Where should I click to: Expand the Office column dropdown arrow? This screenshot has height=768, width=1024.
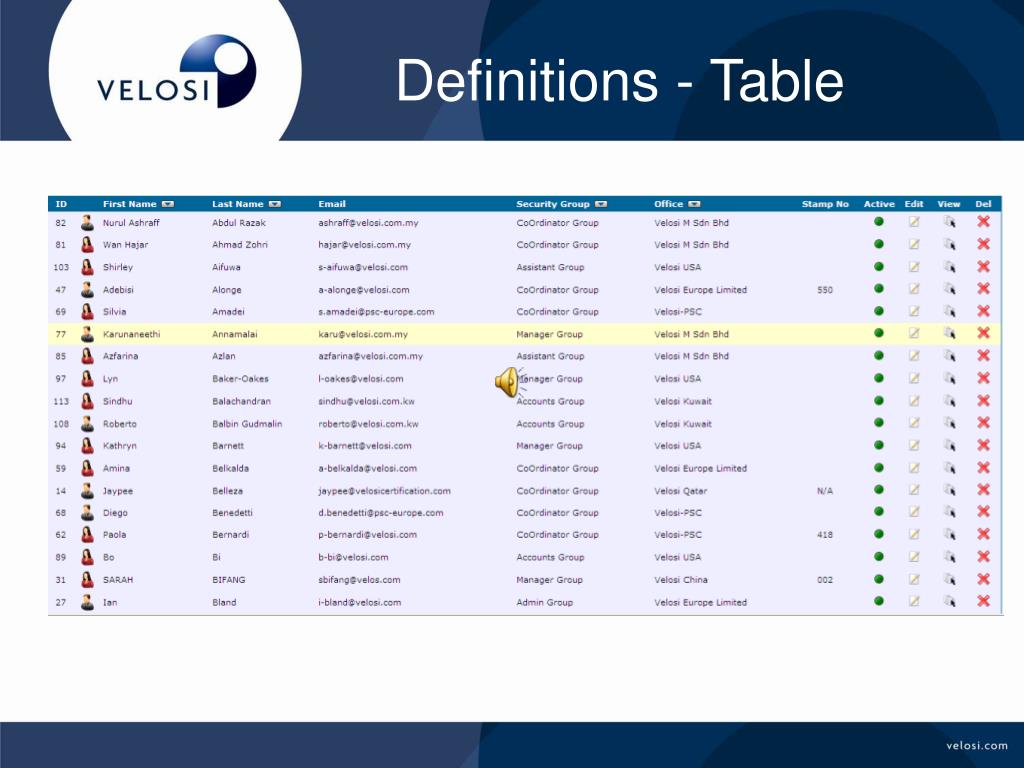pos(694,204)
